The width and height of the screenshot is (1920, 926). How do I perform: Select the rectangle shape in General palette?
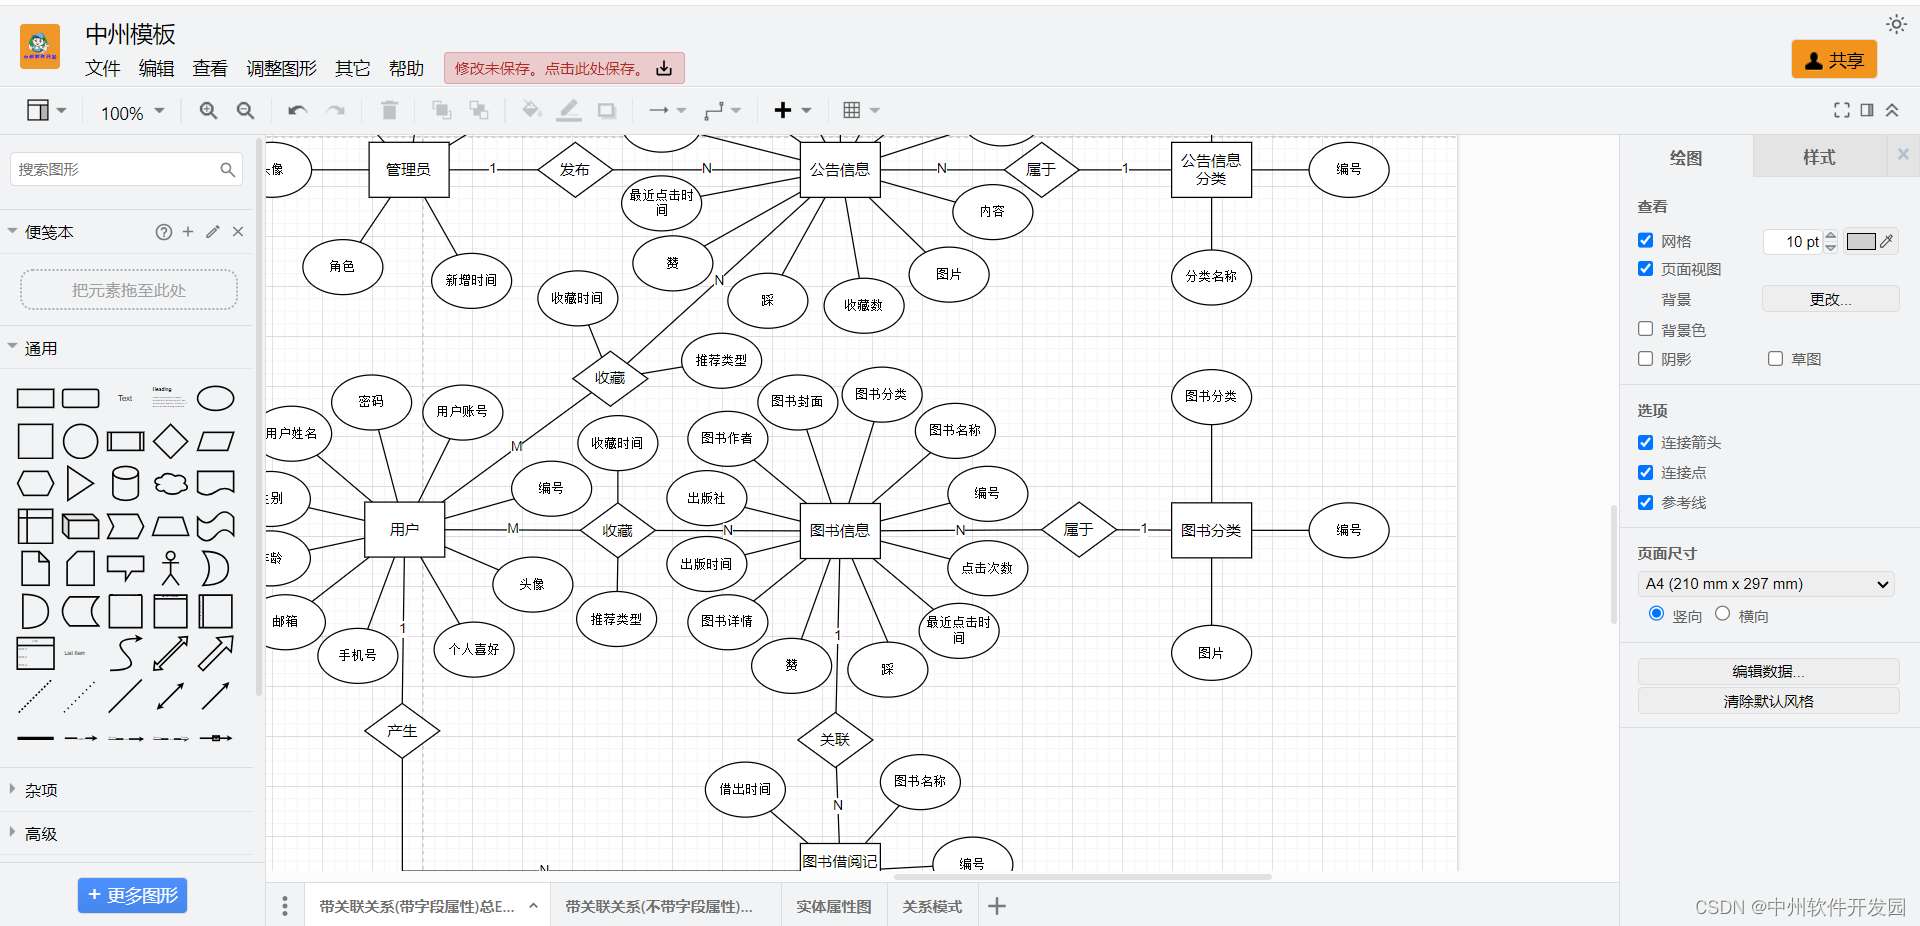click(35, 399)
